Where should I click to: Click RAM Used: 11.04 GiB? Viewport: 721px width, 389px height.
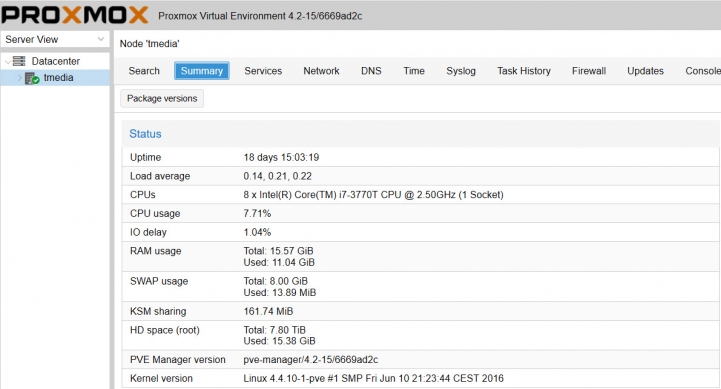click(279, 263)
